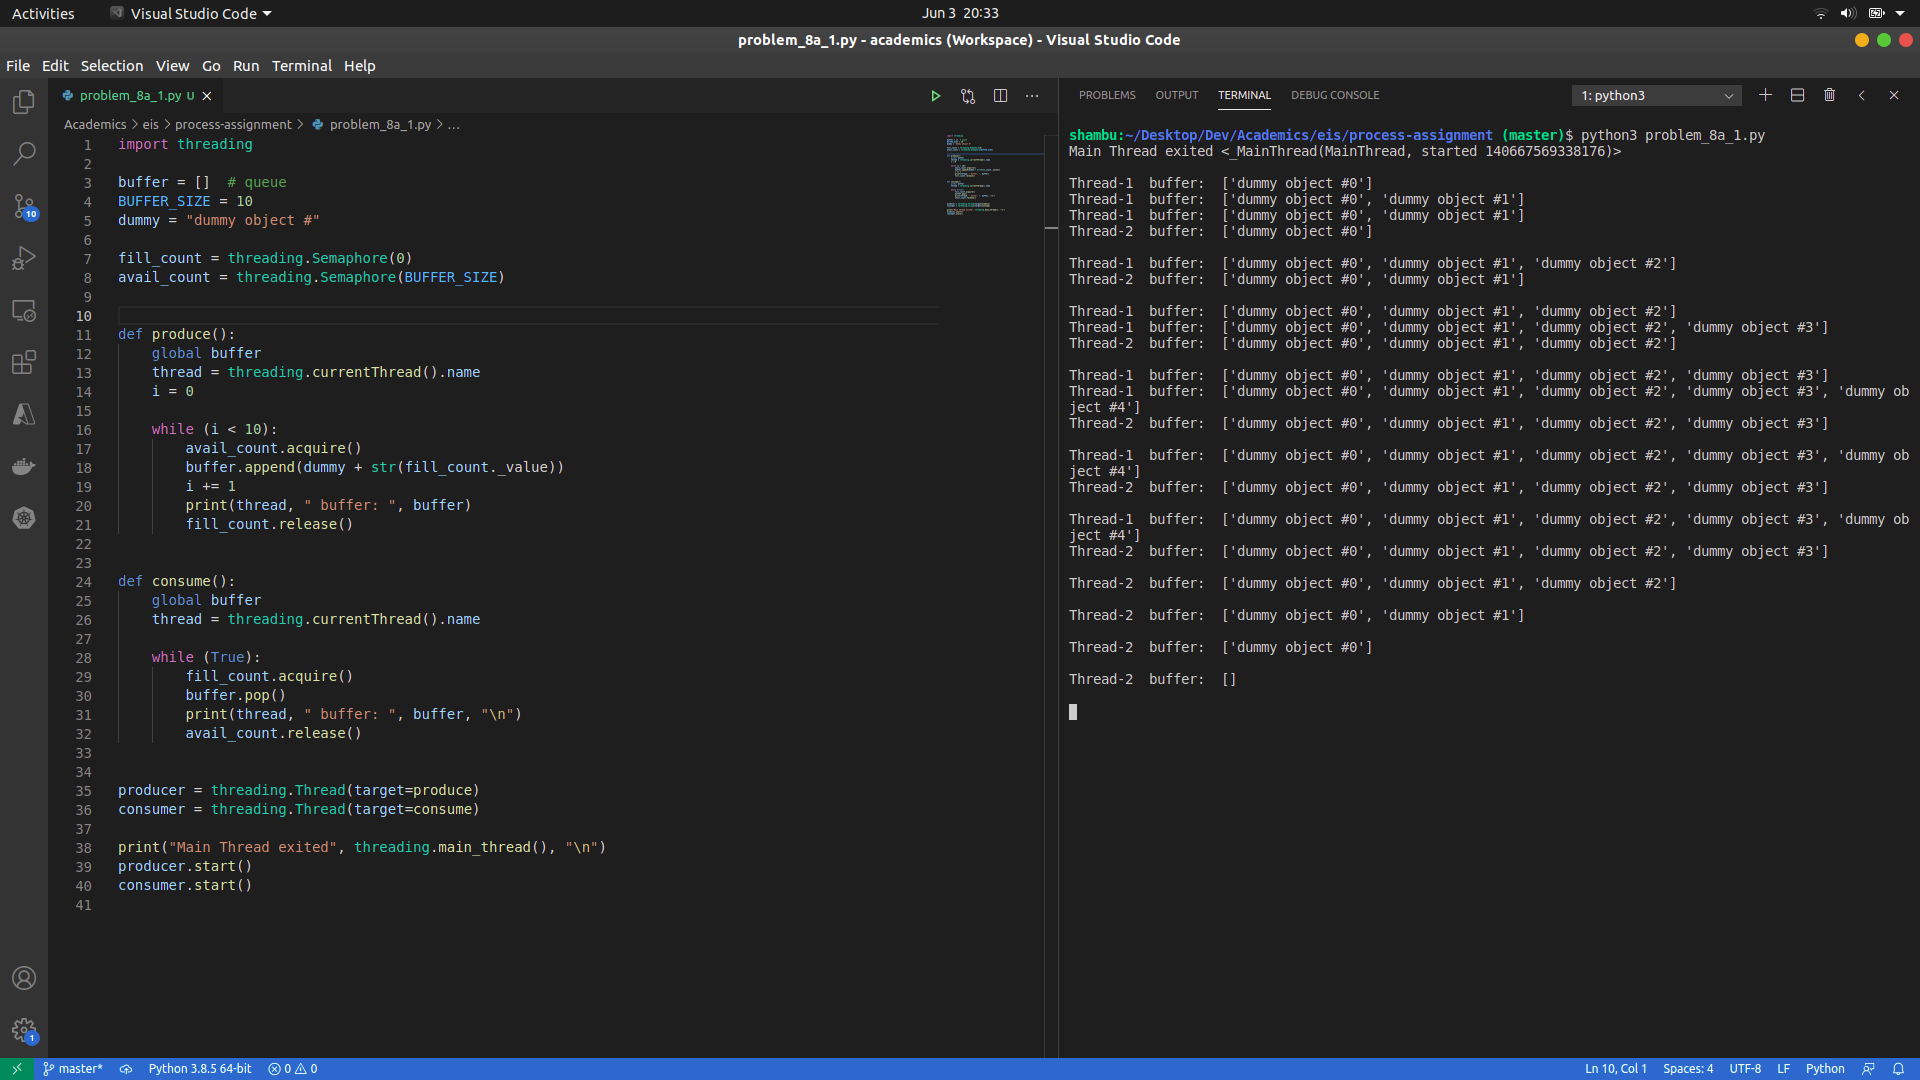
Task: Toggle the errors and warnings status indicator
Action: (x=293, y=1069)
